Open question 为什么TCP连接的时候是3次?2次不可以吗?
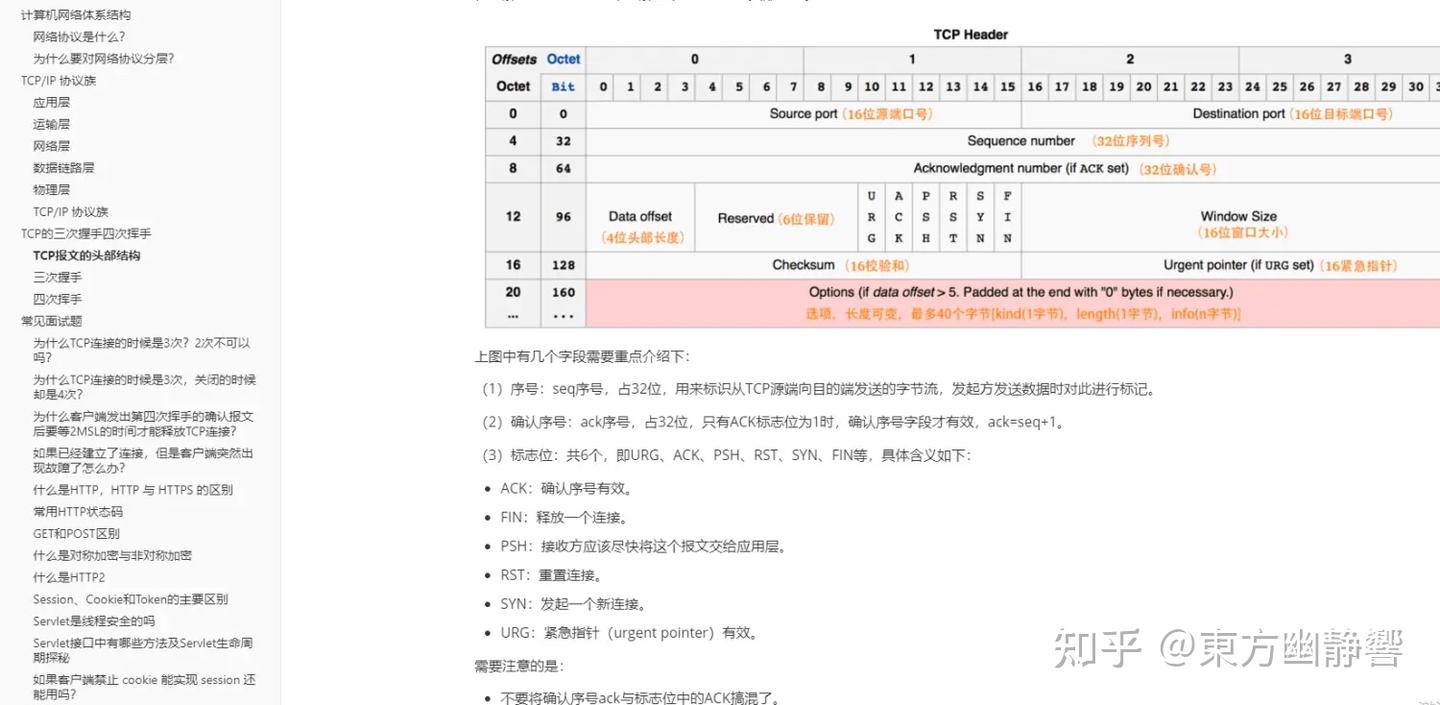This screenshot has width=1440, height=705. (x=142, y=350)
